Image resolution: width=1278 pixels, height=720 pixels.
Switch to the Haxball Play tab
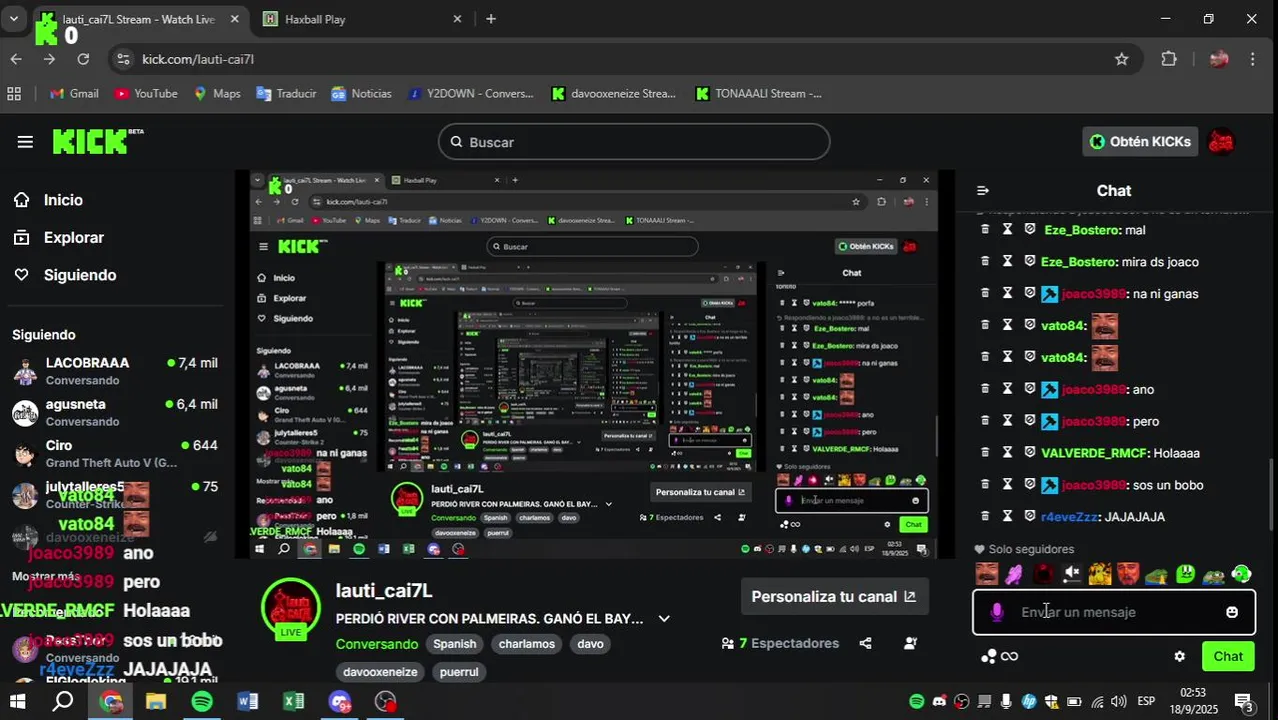(x=363, y=19)
